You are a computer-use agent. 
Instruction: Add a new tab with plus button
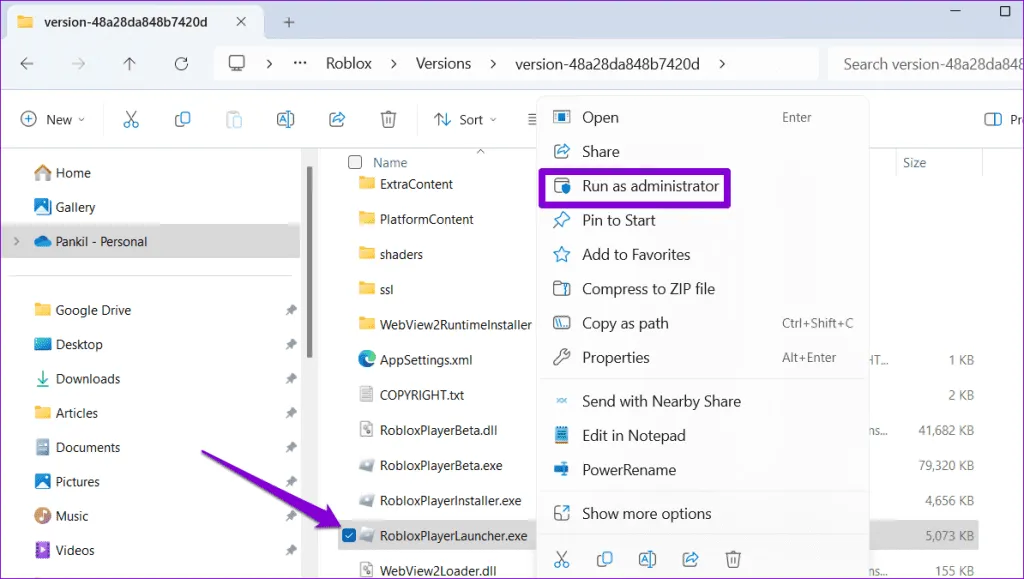tap(289, 22)
